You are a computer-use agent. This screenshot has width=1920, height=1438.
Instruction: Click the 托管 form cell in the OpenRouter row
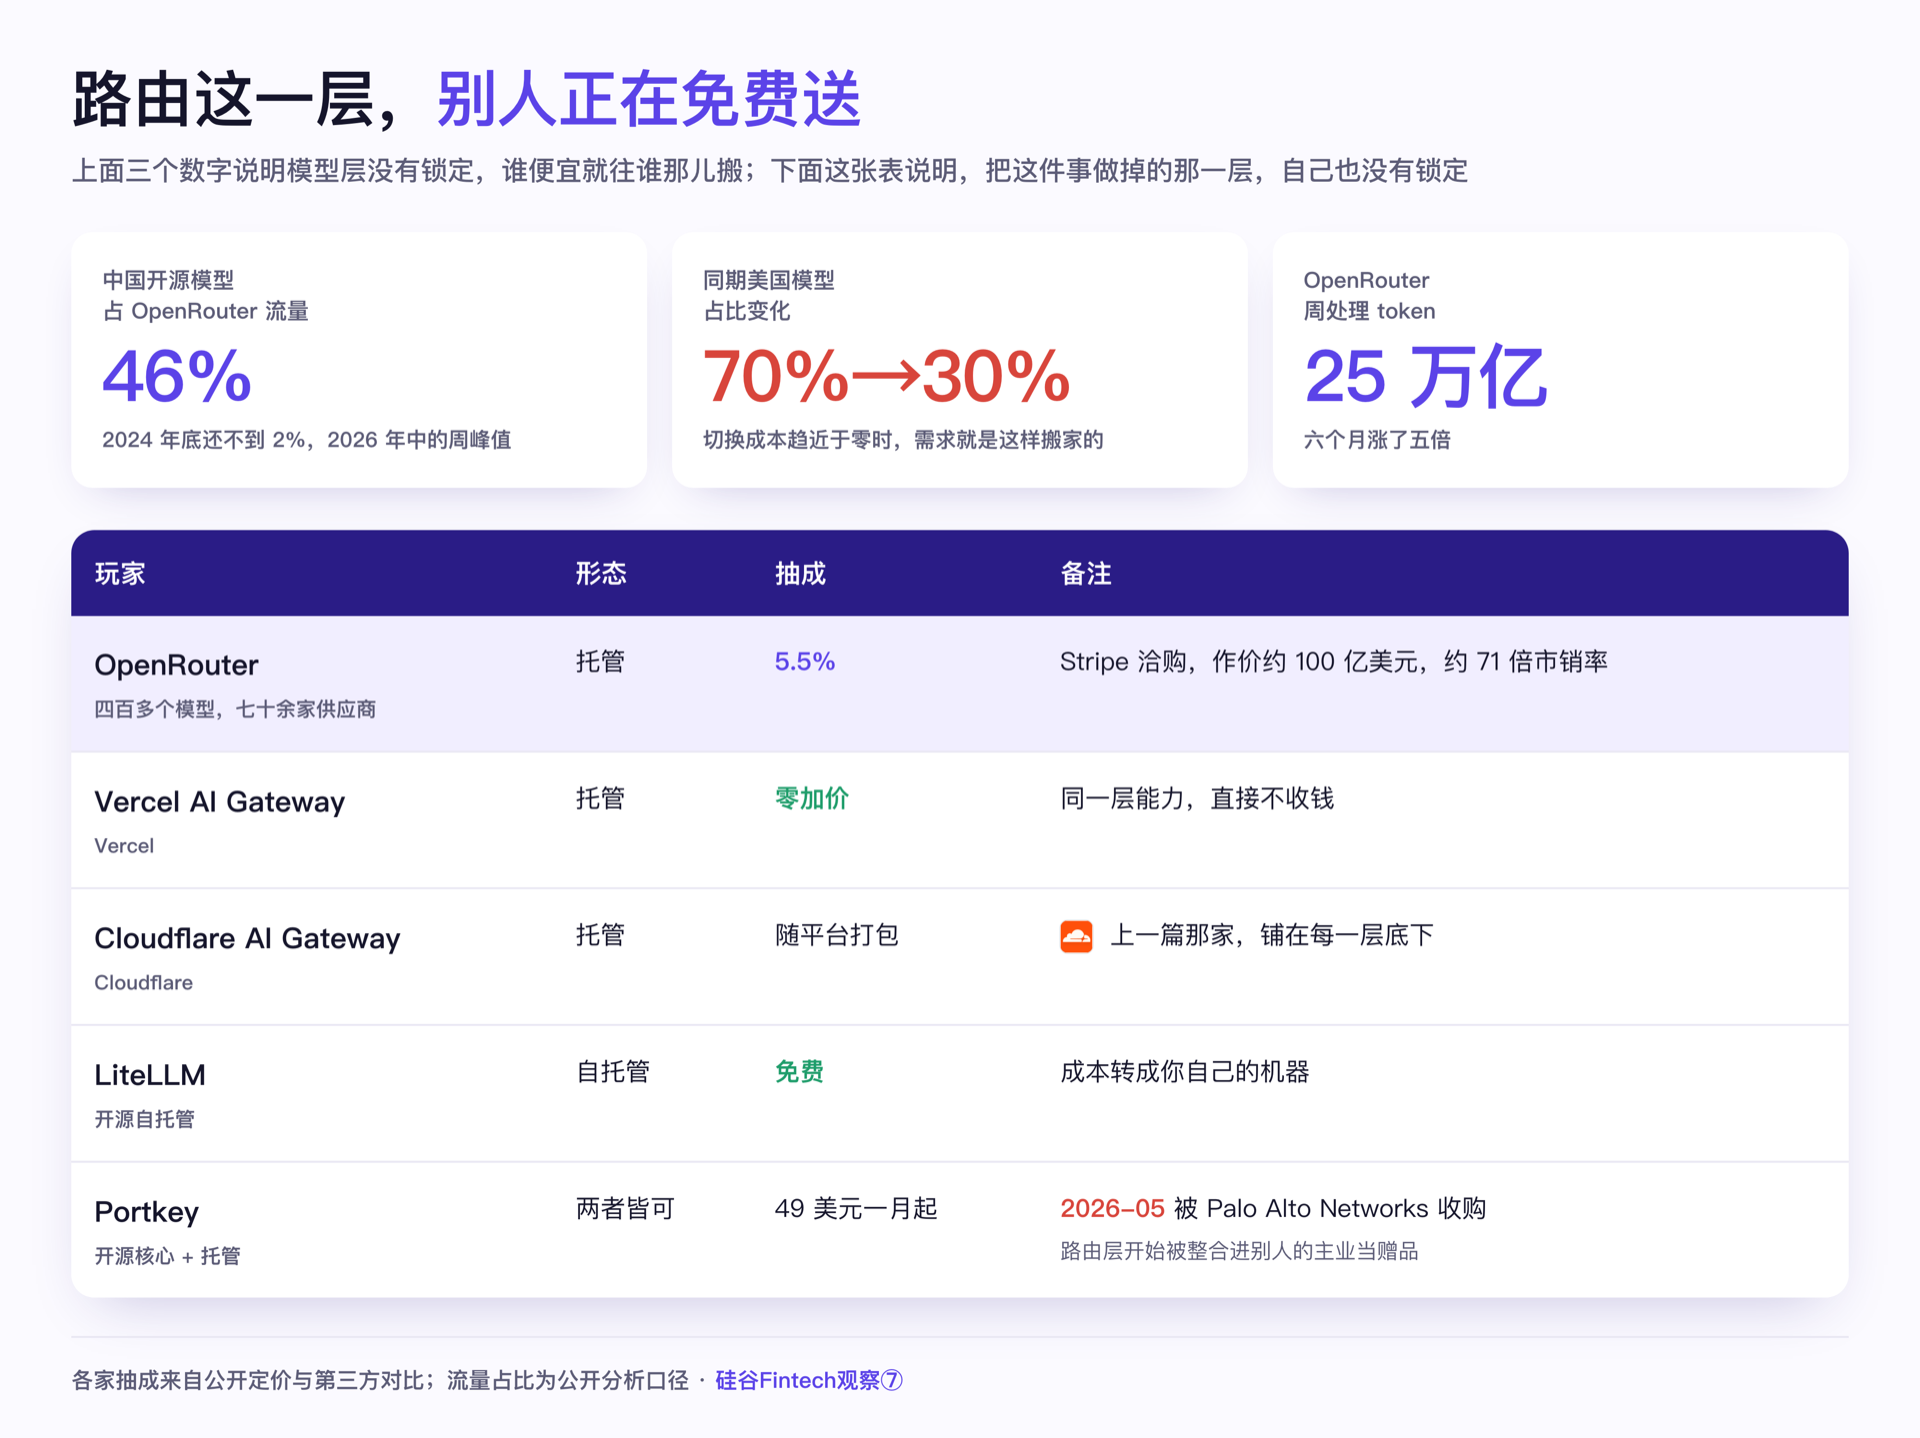click(x=600, y=661)
